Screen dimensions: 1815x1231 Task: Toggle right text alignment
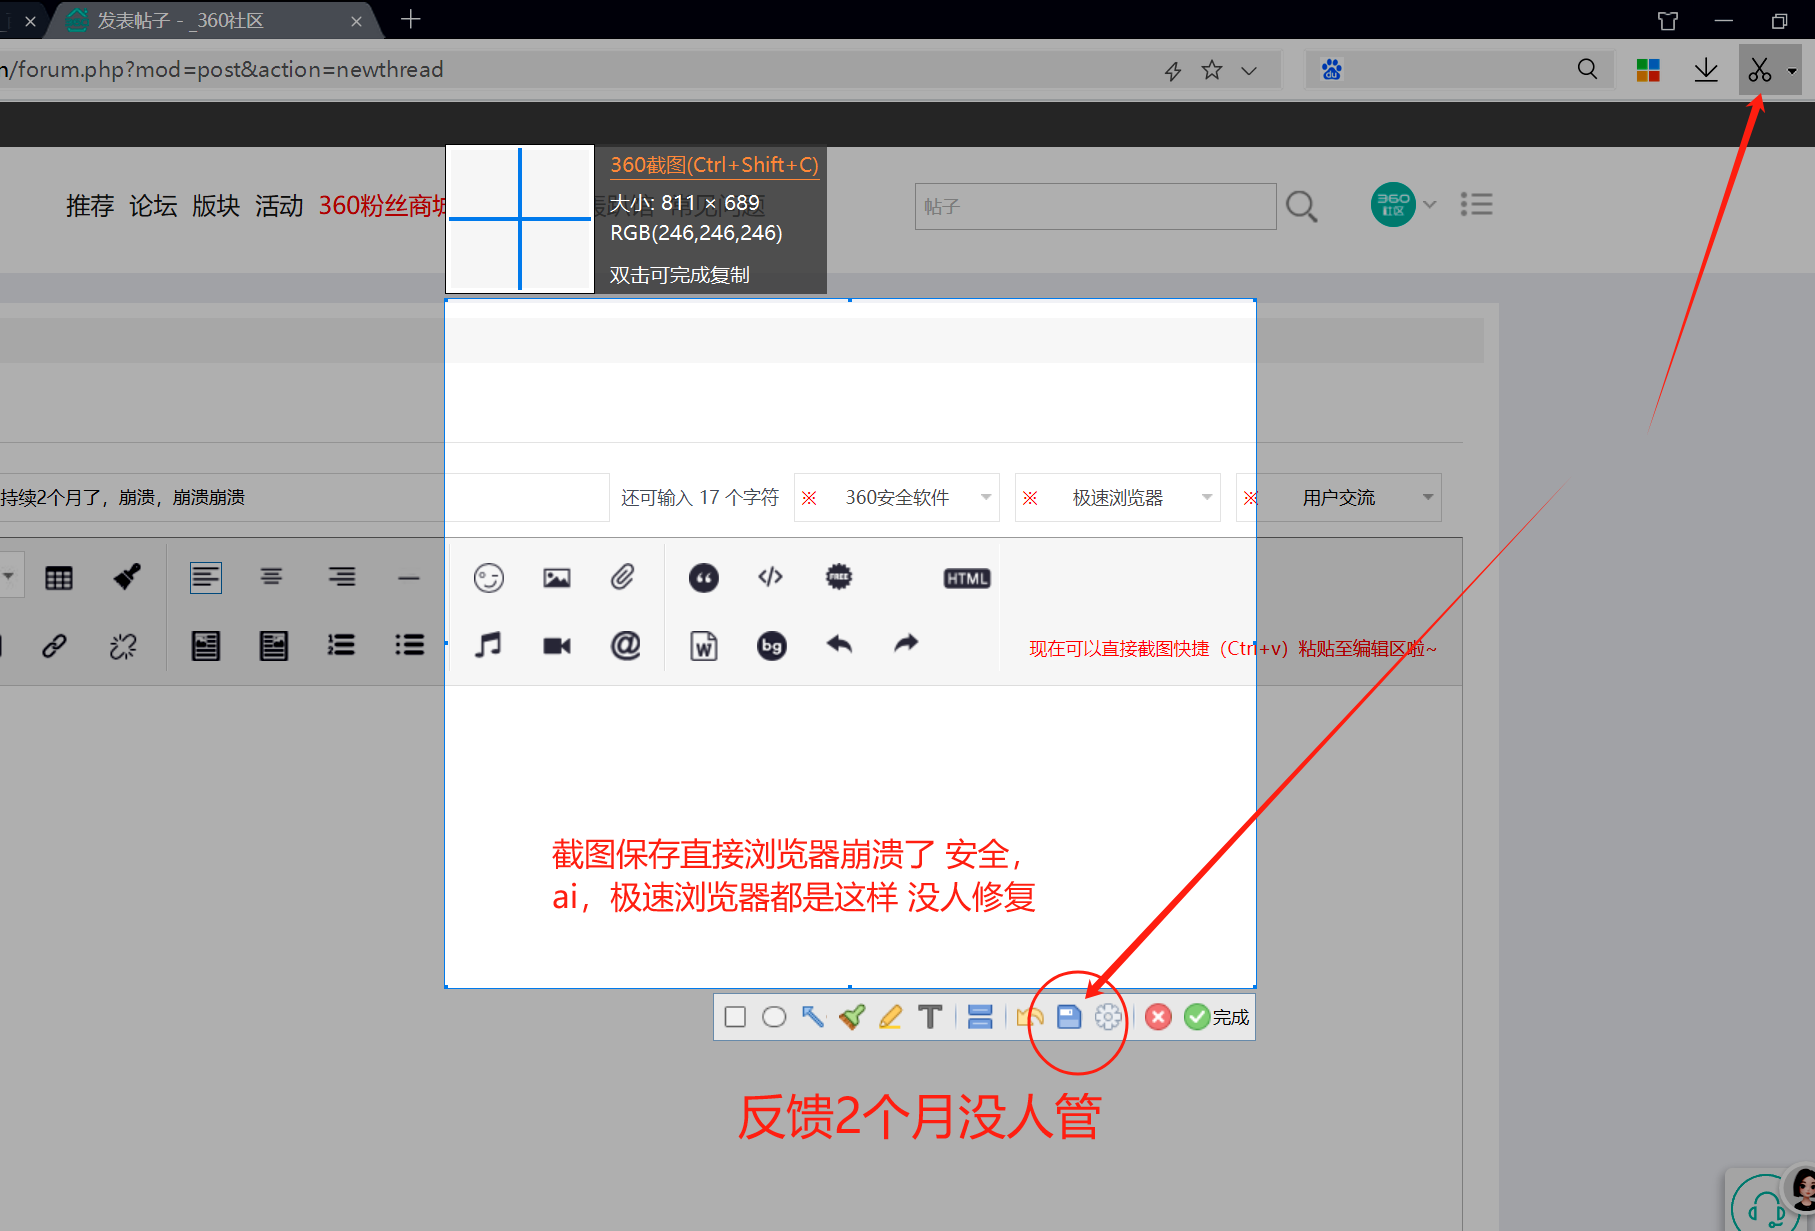click(x=341, y=577)
